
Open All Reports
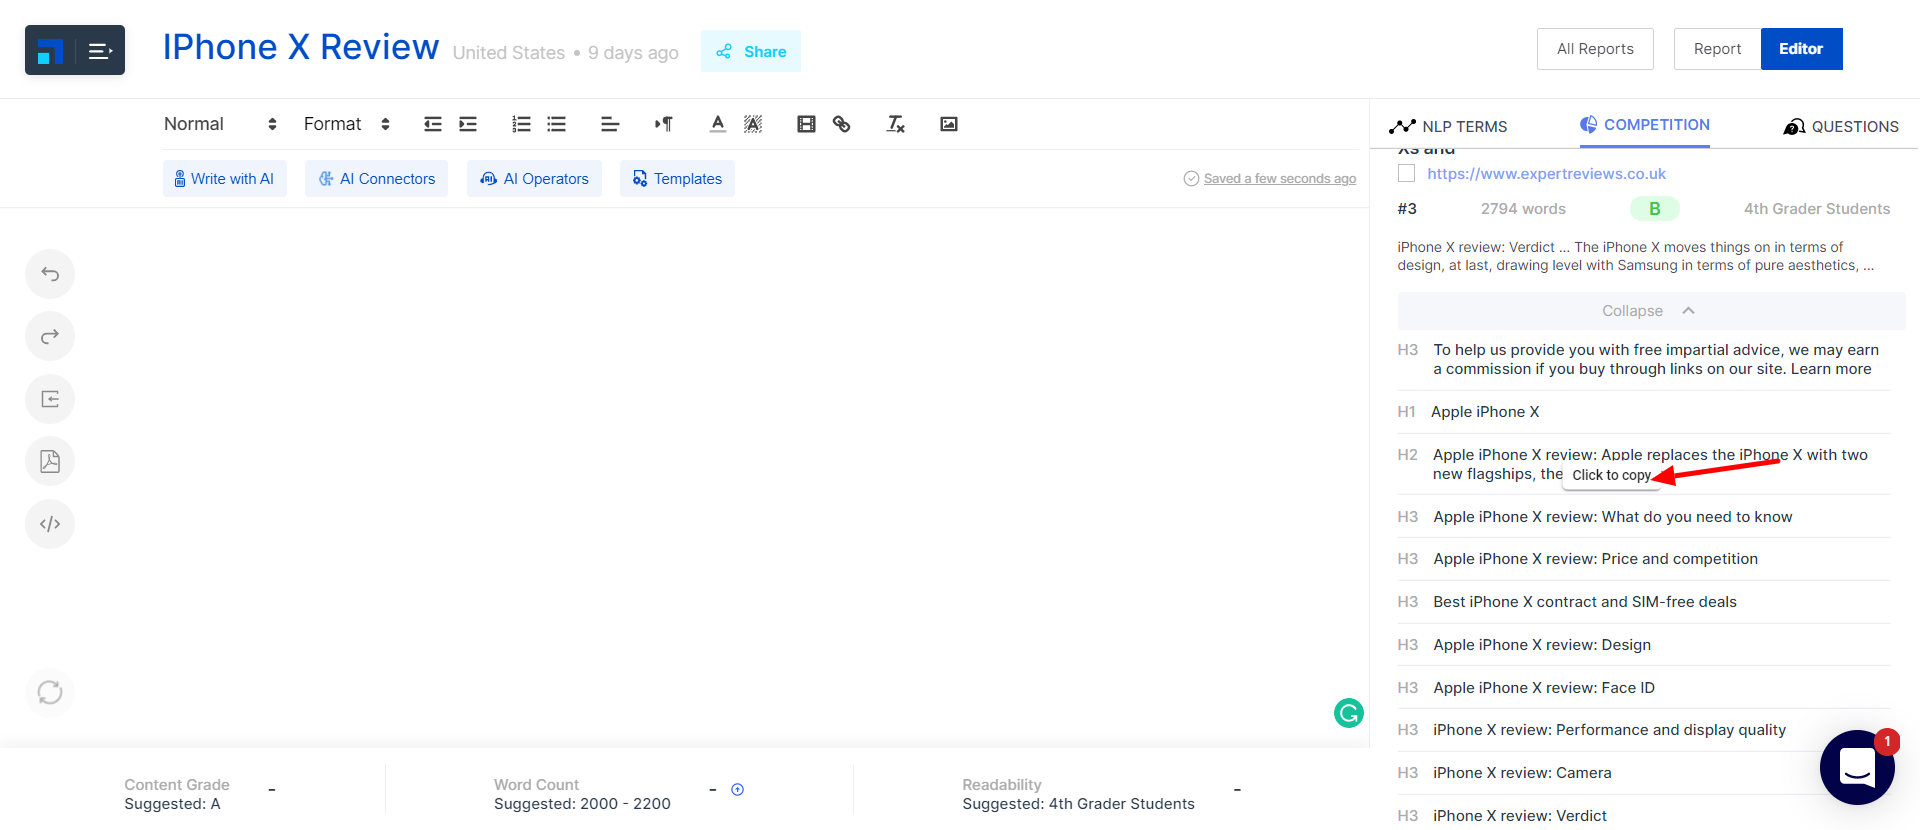[1595, 49]
